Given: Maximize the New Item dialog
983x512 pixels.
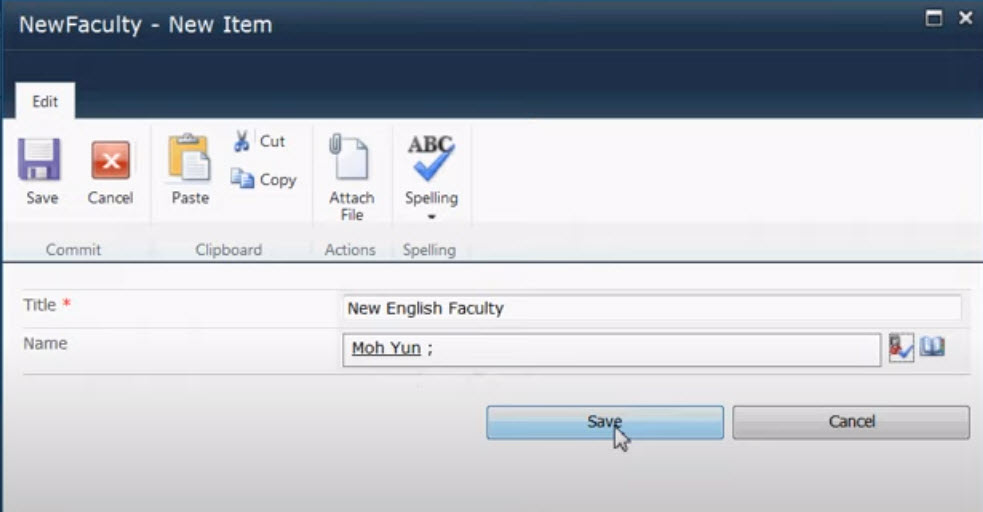Looking at the screenshot, I should [933, 18].
